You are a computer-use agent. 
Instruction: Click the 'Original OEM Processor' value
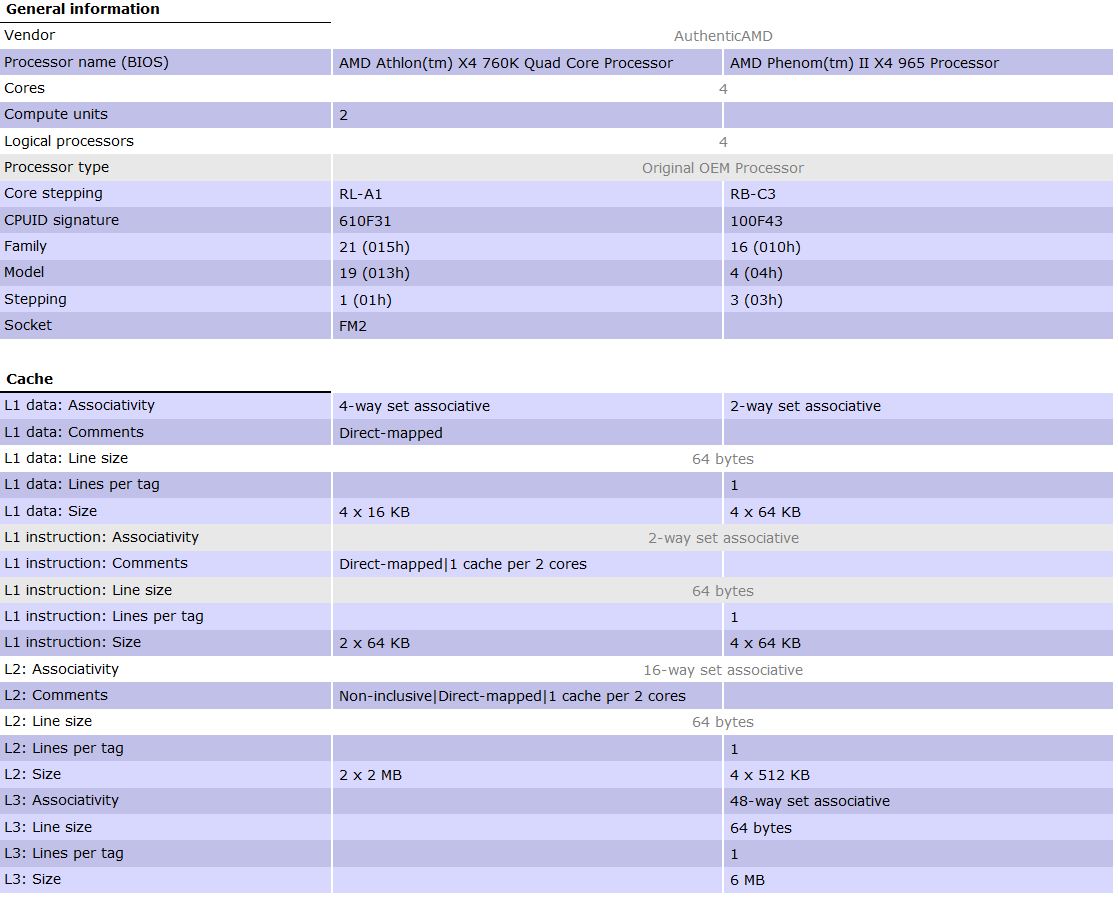click(722, 168)
